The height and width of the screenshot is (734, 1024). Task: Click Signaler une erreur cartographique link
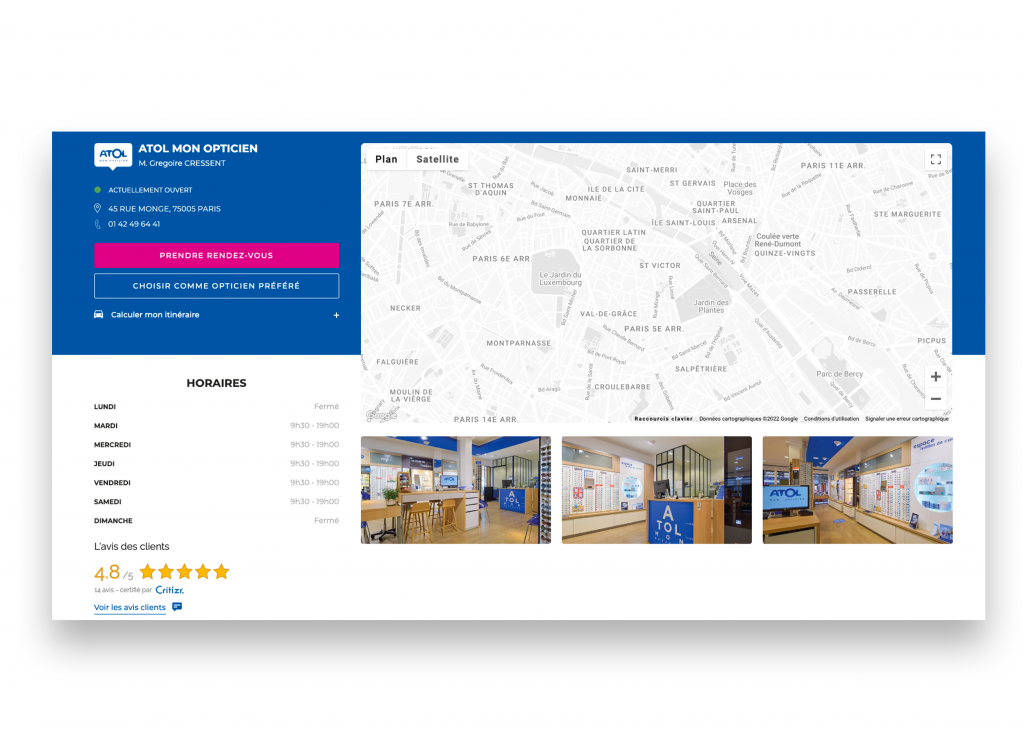click(x=906, y=419)
